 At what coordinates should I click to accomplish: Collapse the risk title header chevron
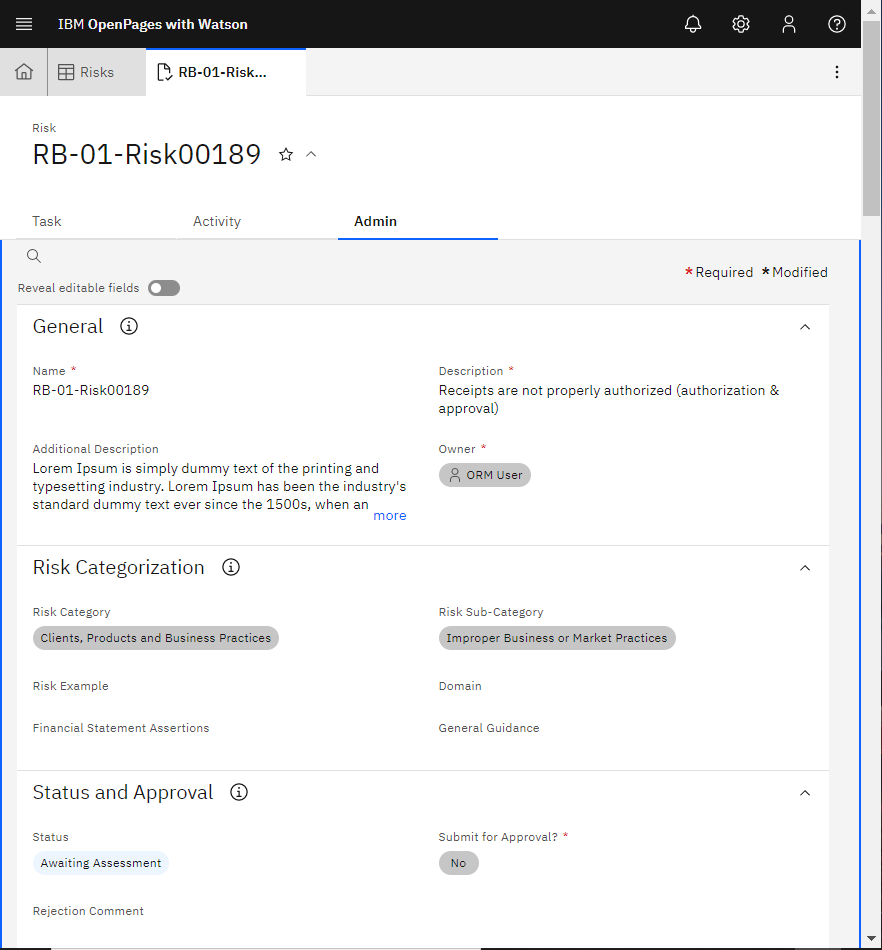[x=311, y=154]
